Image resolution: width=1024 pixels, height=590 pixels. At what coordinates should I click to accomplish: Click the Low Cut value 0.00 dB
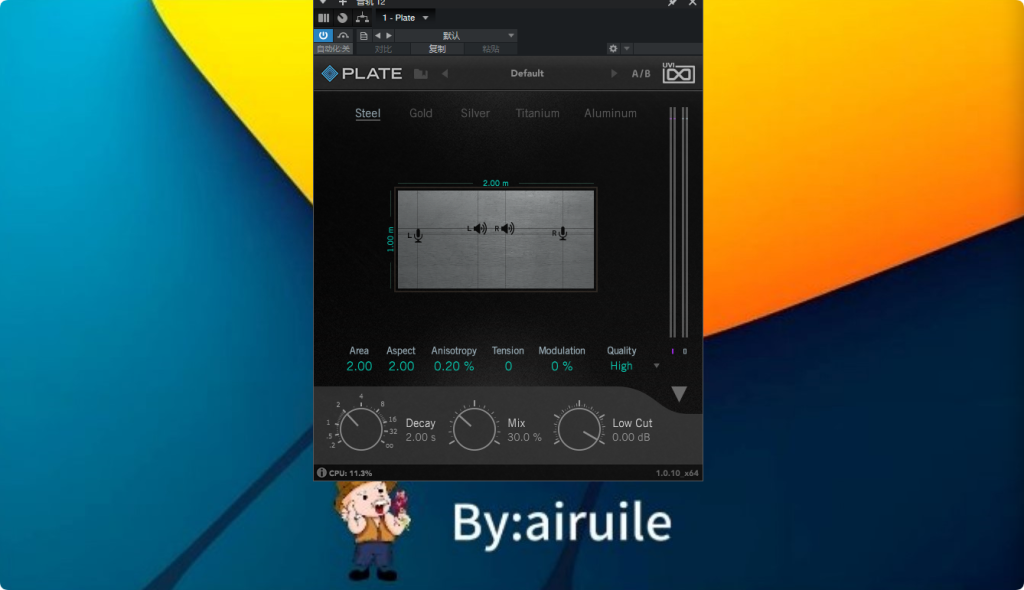point(631,437)
